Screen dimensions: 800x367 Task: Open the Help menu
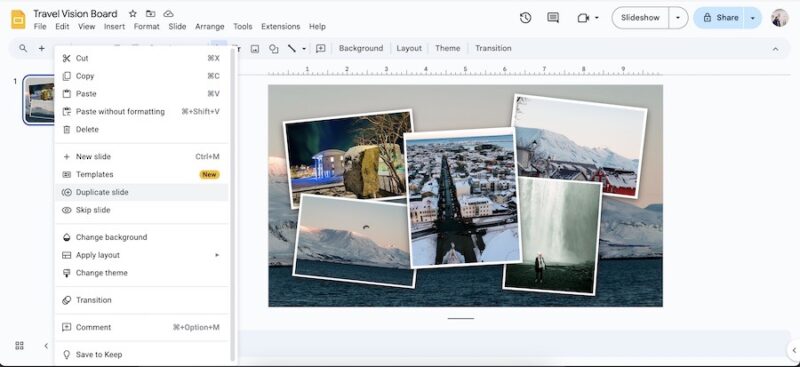pos(317,27)
